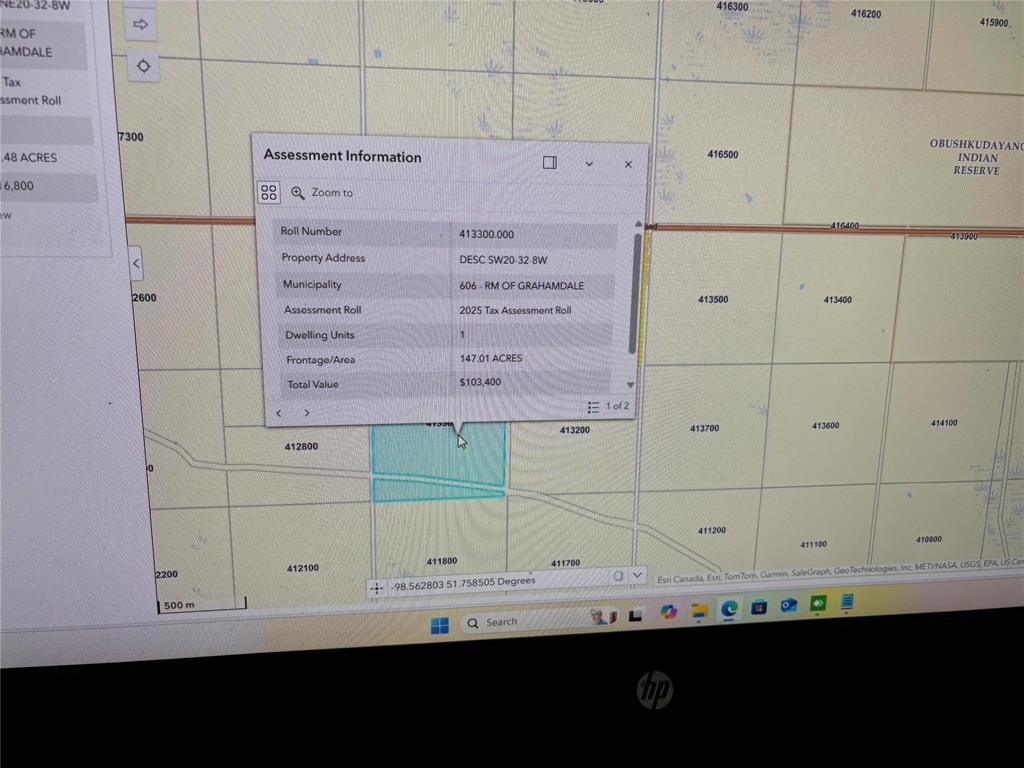Viewport: 1024px width, 768px height.
Task: Collapse the left side panel with the arrow
Action: [136, 265]
